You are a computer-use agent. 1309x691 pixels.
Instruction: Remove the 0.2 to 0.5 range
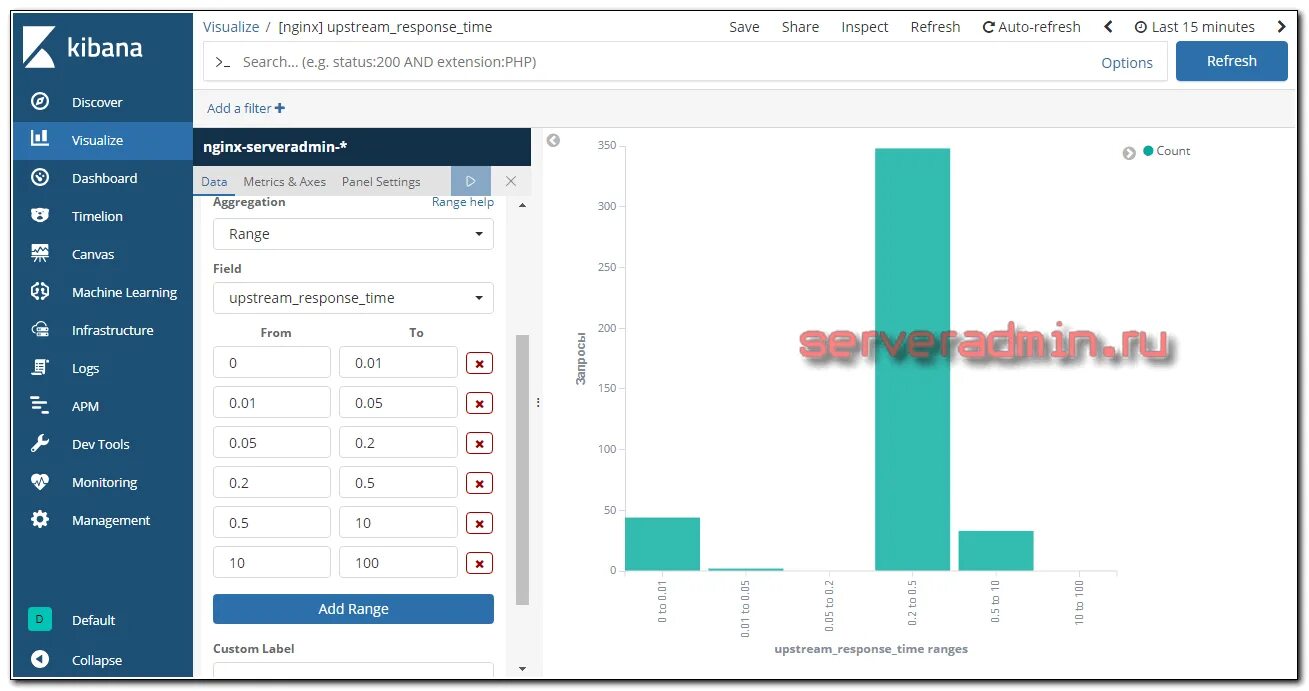[480, 484]
